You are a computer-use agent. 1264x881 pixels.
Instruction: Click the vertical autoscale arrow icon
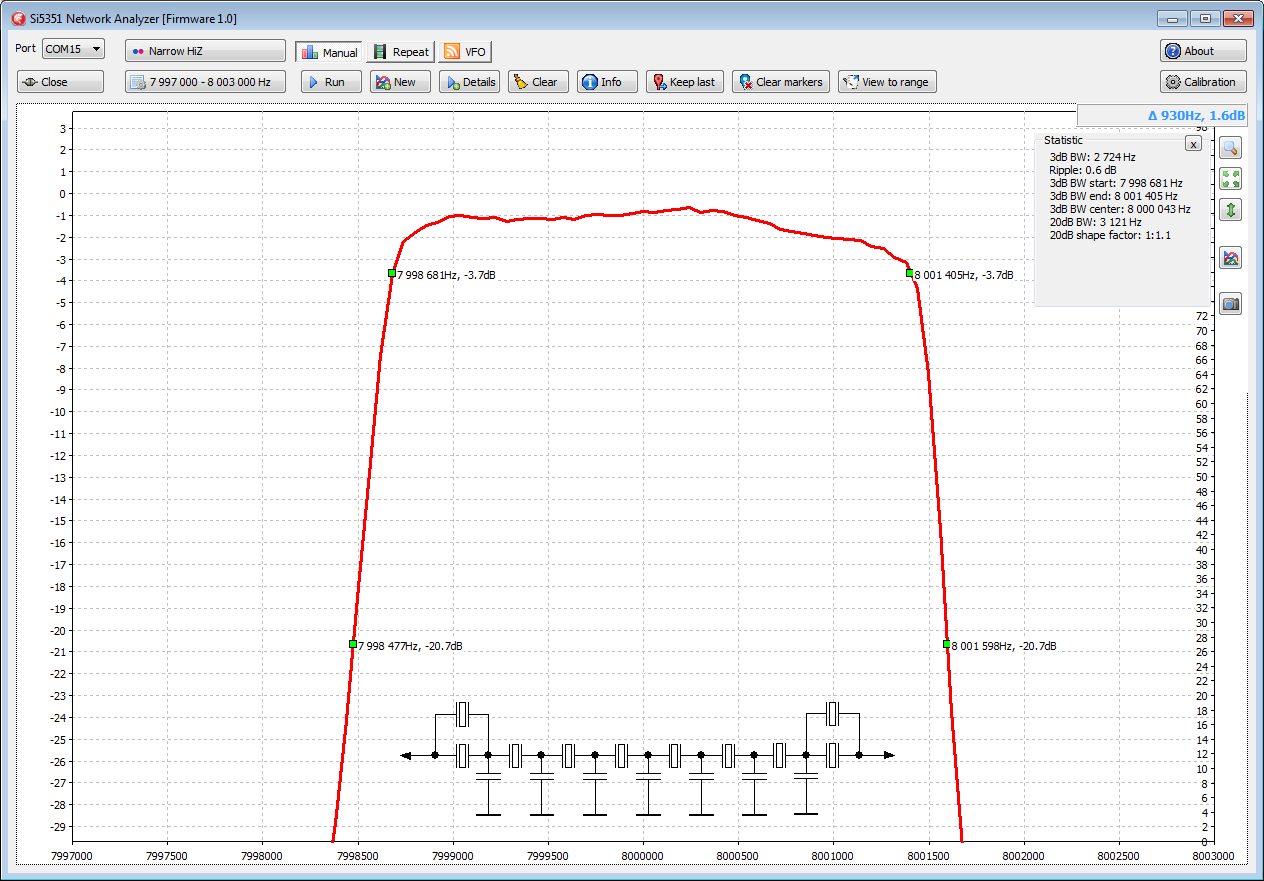[x=1231, y=210]
